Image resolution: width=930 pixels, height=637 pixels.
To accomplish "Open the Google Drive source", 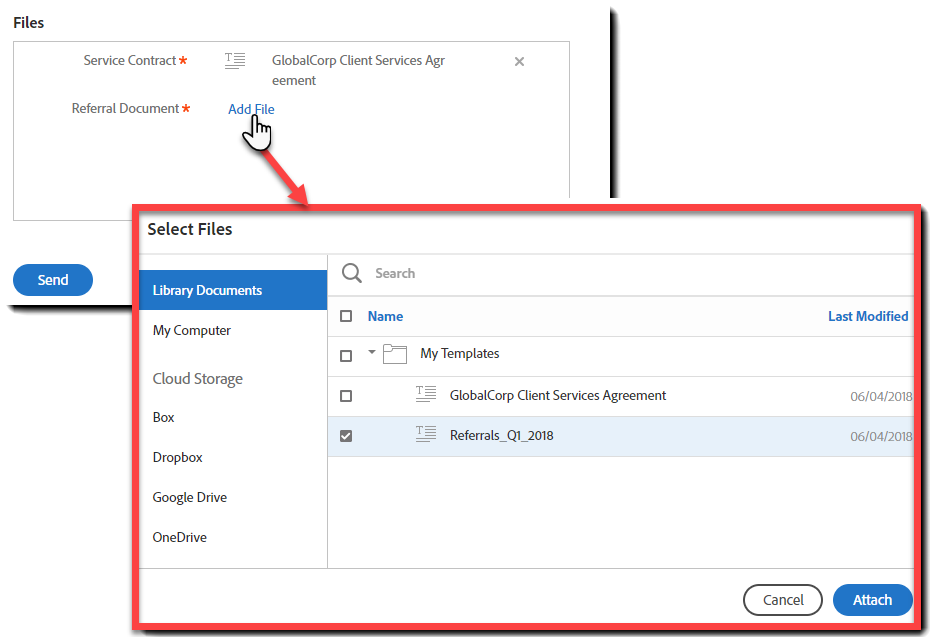I will click(191, 497).
